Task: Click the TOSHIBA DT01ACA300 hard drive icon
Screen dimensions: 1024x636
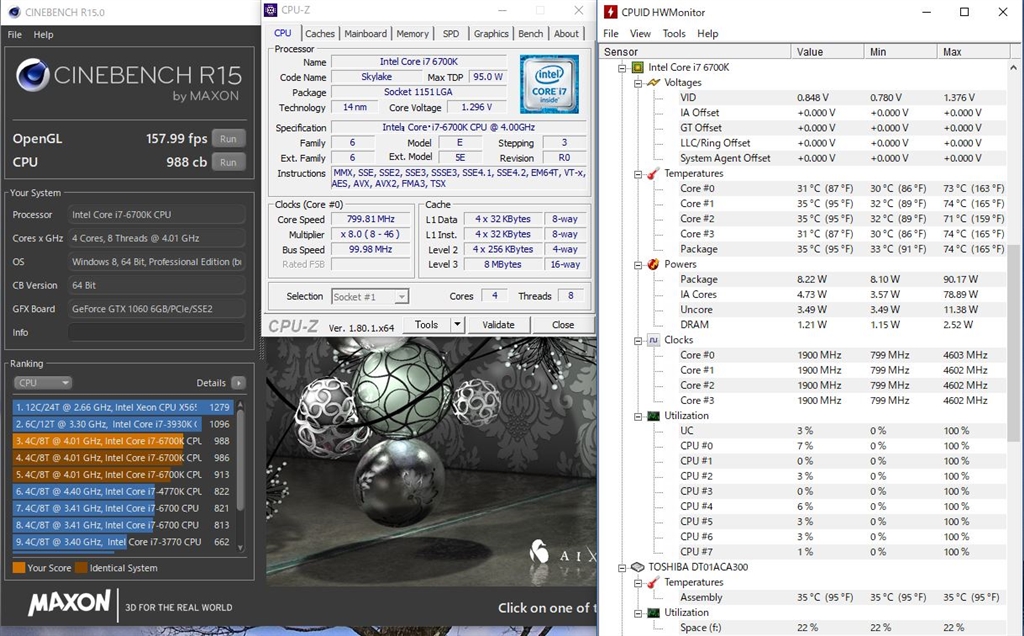Action: [638, 567]
